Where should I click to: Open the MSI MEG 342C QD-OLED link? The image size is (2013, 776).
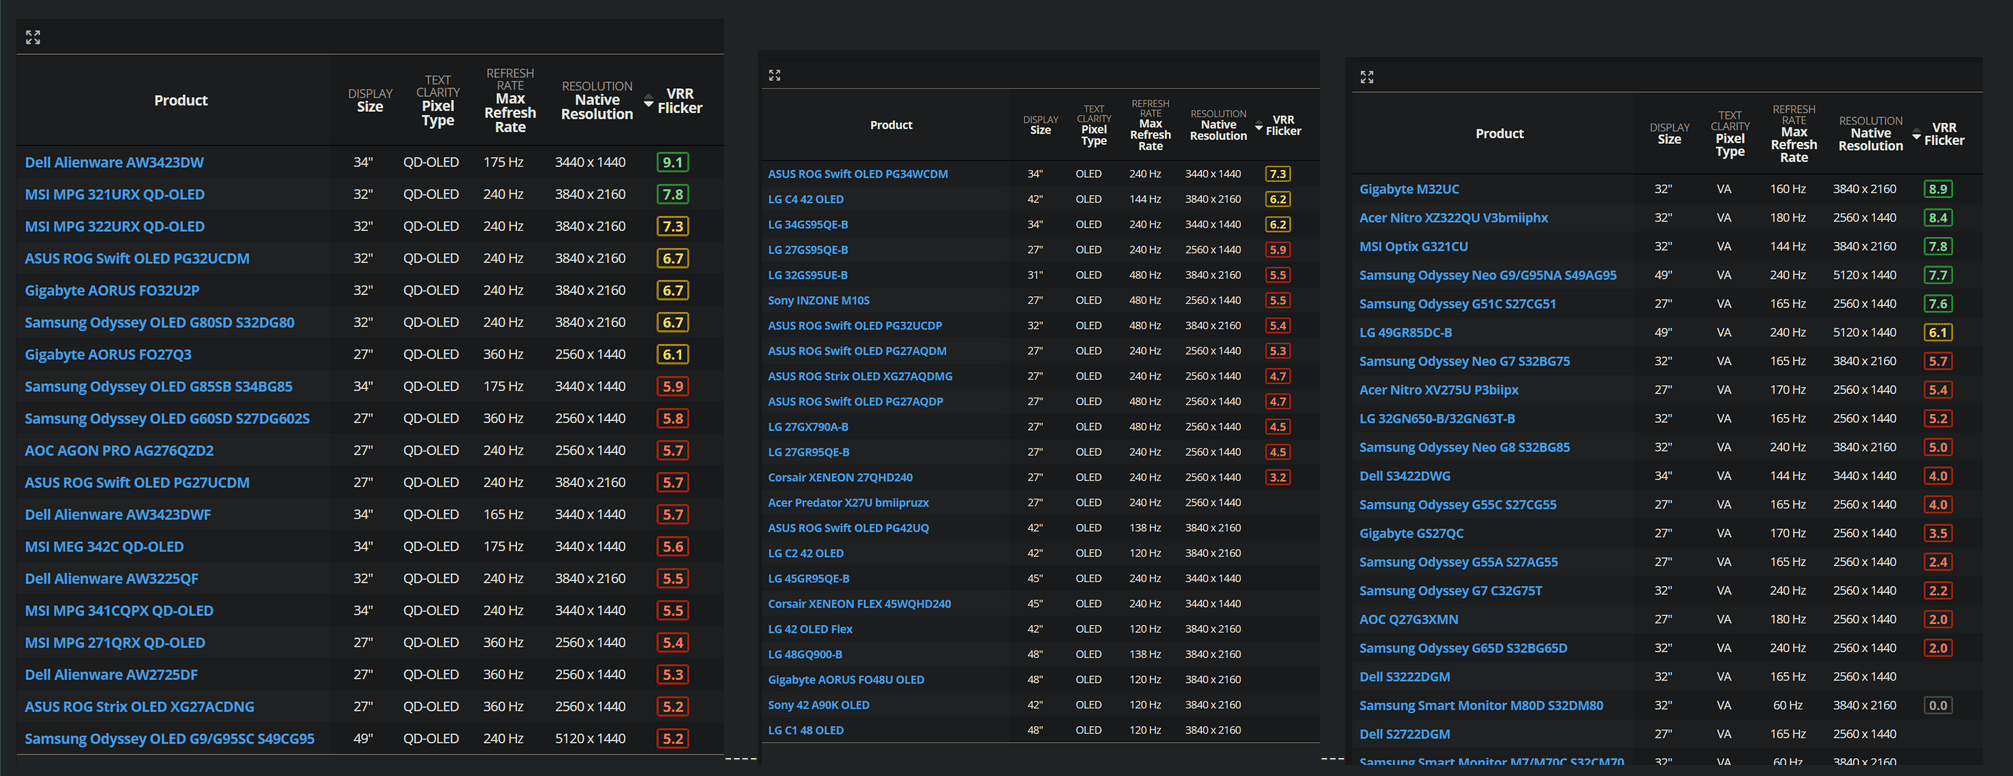tap(104, 546)
